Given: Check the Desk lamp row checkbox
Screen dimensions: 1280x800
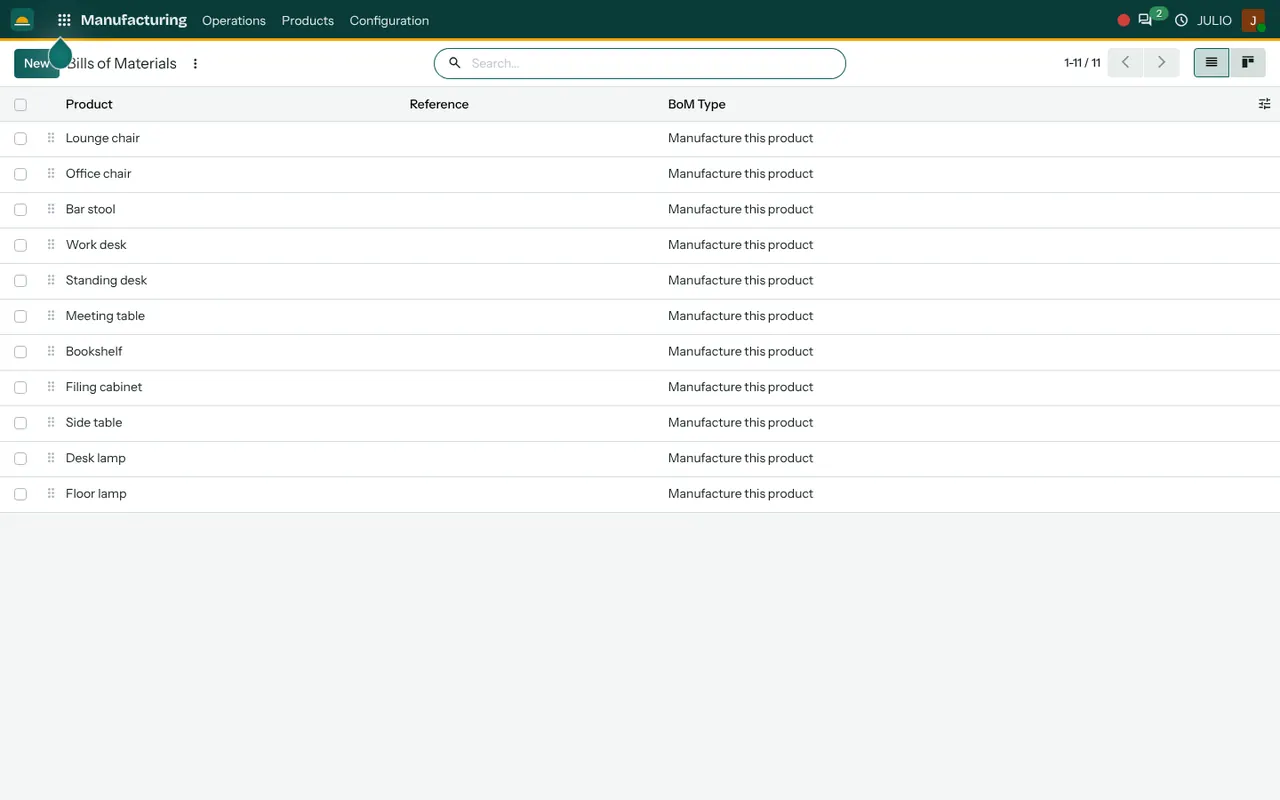Looking at the screenshot, I should (x=20, y=458).
